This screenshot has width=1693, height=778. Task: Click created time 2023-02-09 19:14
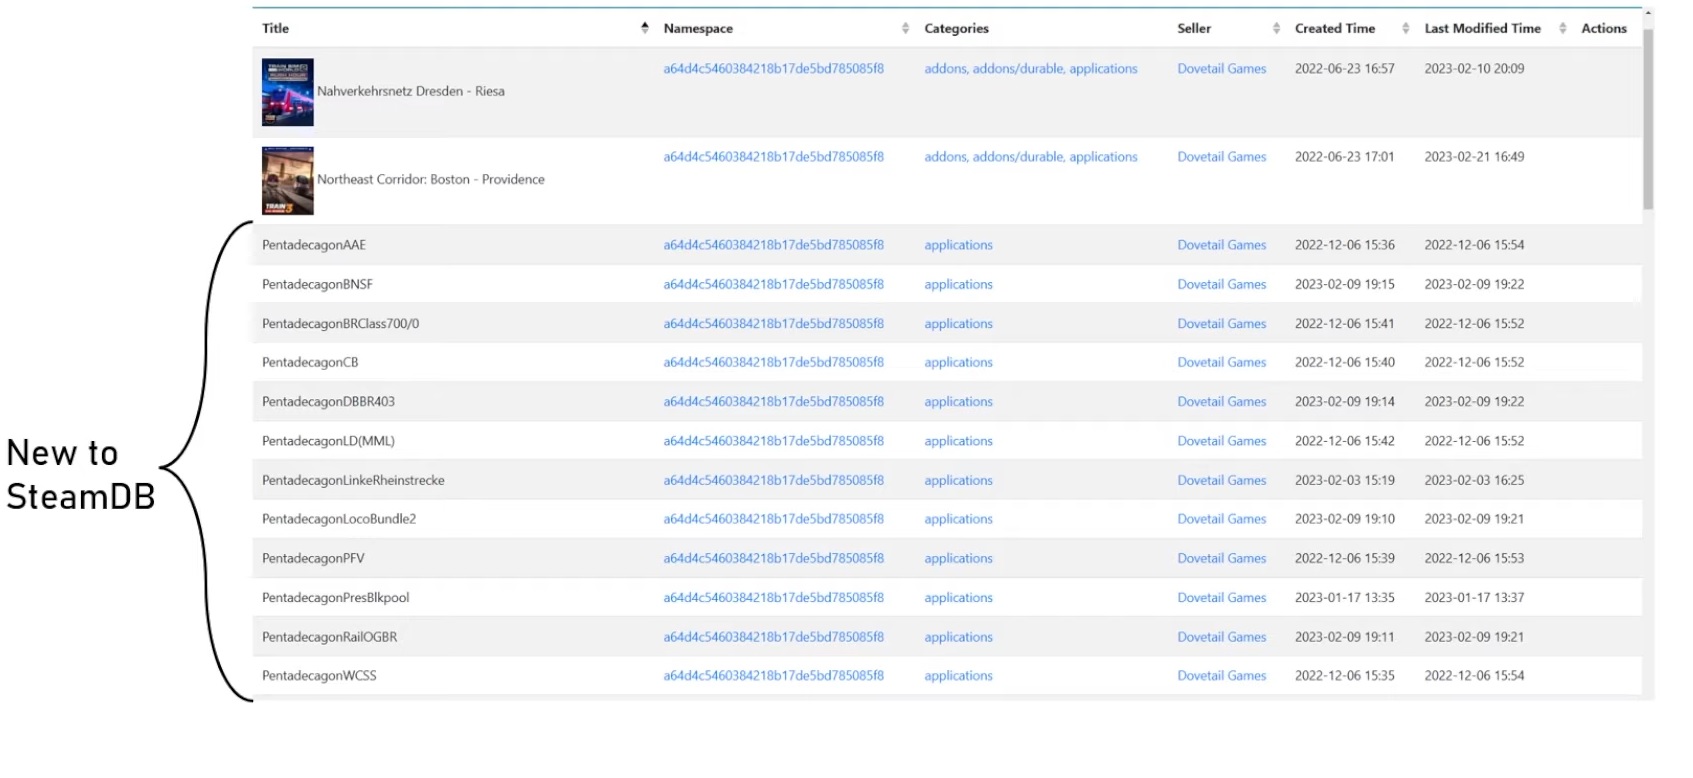tap(1344, 401)
